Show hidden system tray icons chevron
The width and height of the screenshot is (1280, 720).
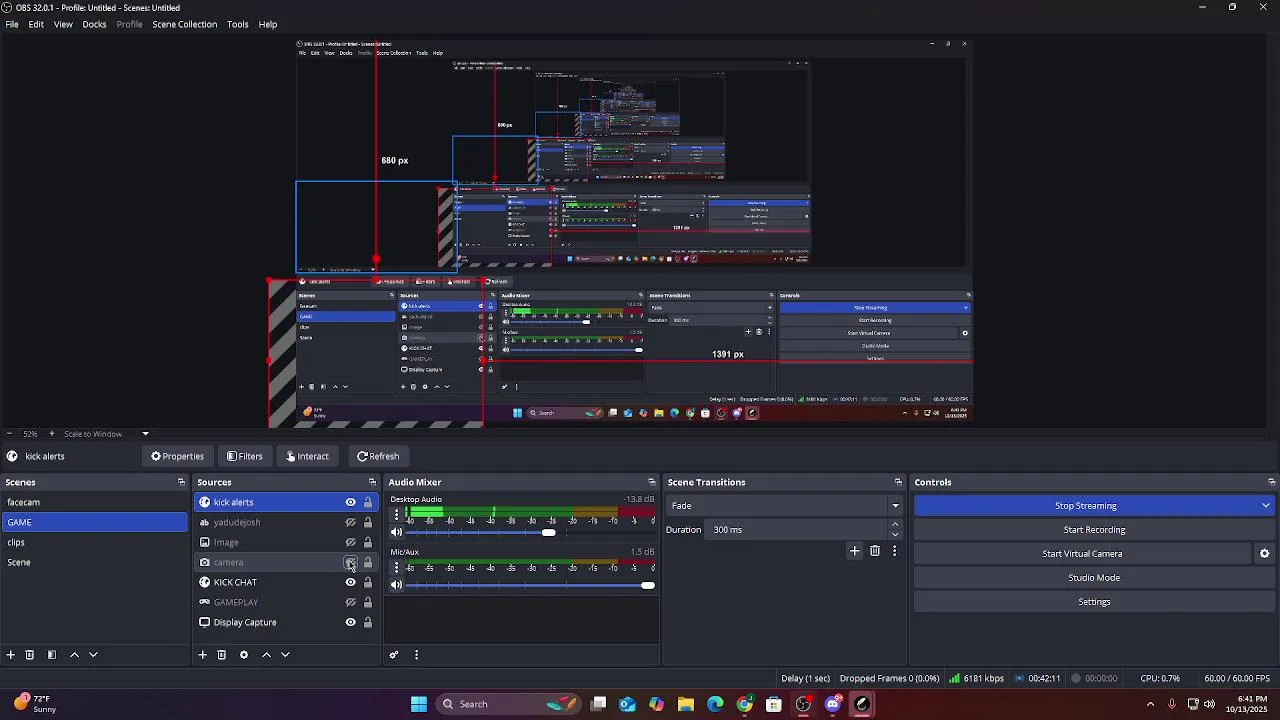1150,704
